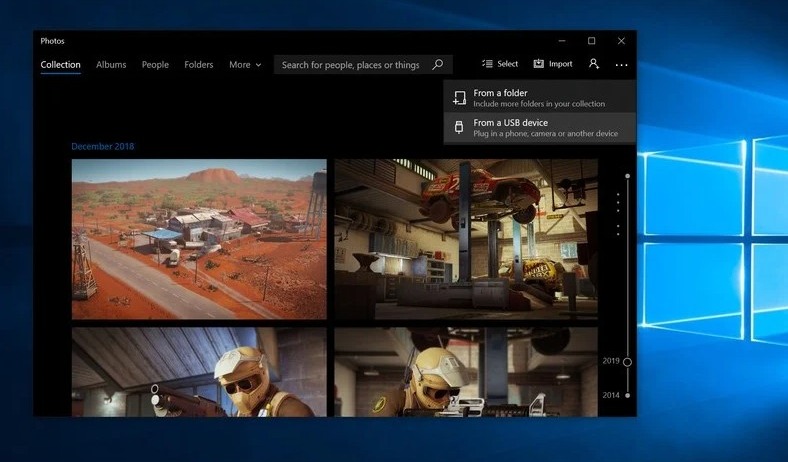Switch to the Albums tab
The height and width of the screenshot is (462, 788).
[x=111, y=65]
